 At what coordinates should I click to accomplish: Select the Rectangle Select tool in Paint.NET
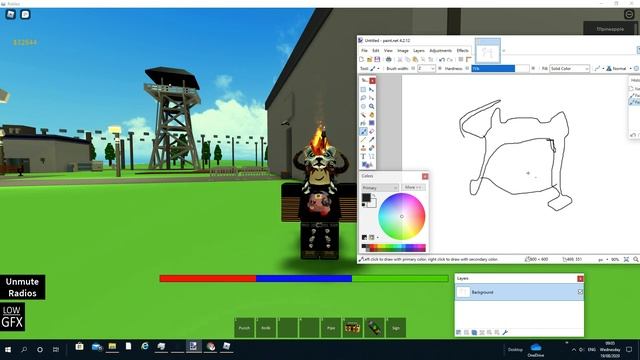[x=363, y=89]
